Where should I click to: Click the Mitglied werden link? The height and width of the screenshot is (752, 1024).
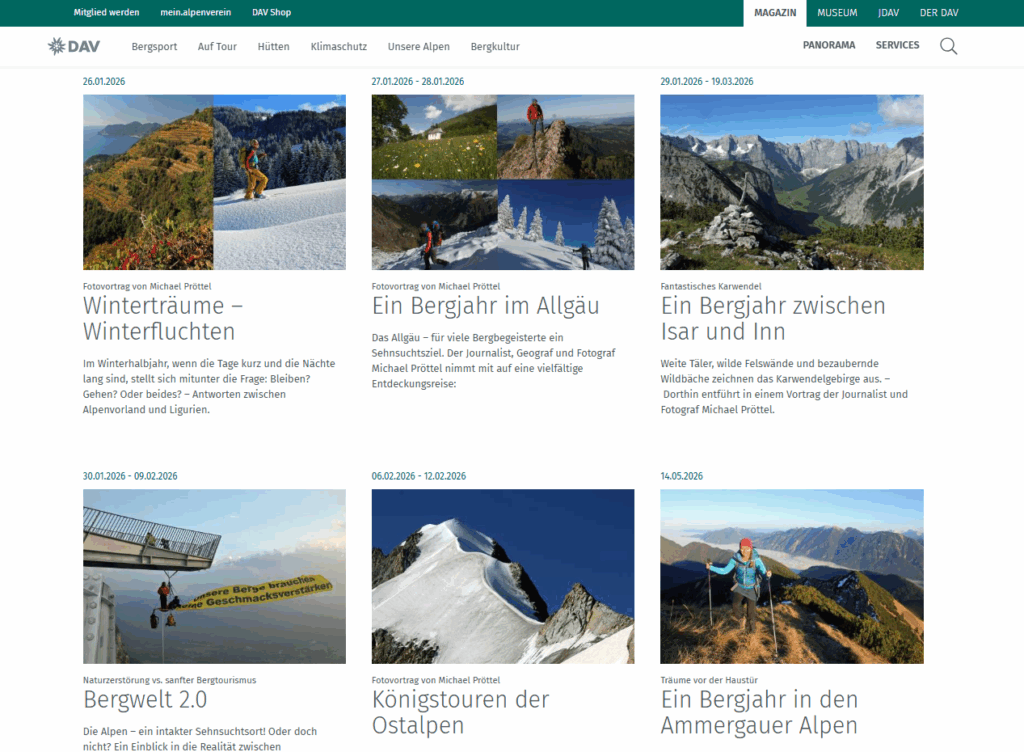click(106, 13)
